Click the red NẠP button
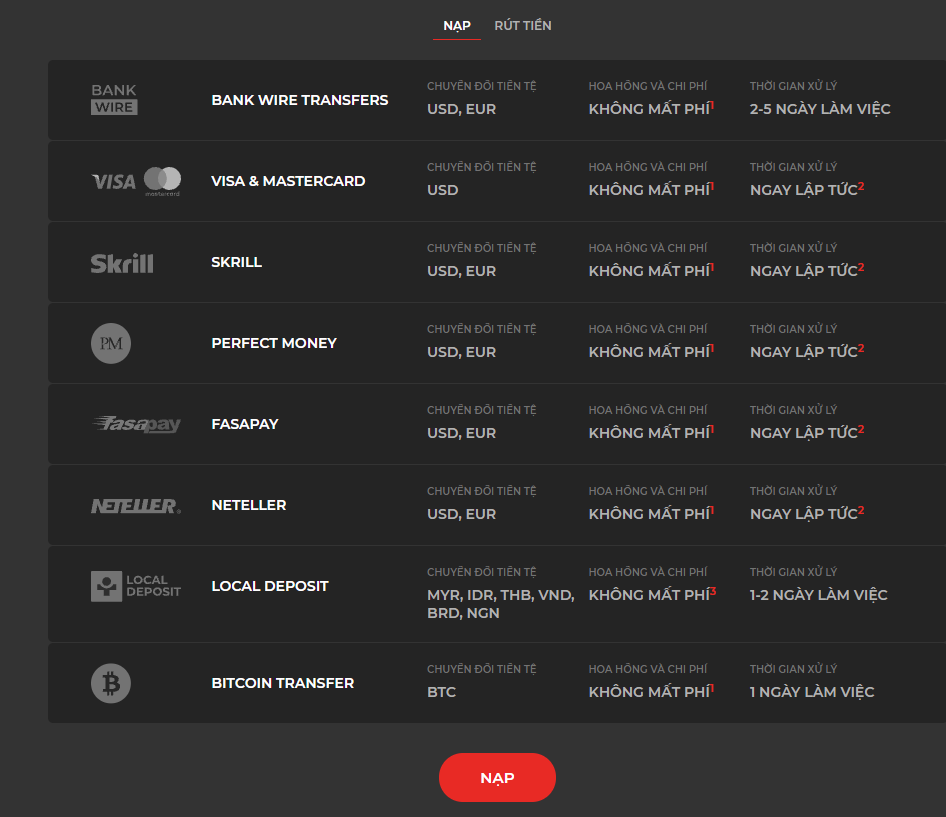The height and width of the screenshot is (817, 946). [x=497, y=778]
